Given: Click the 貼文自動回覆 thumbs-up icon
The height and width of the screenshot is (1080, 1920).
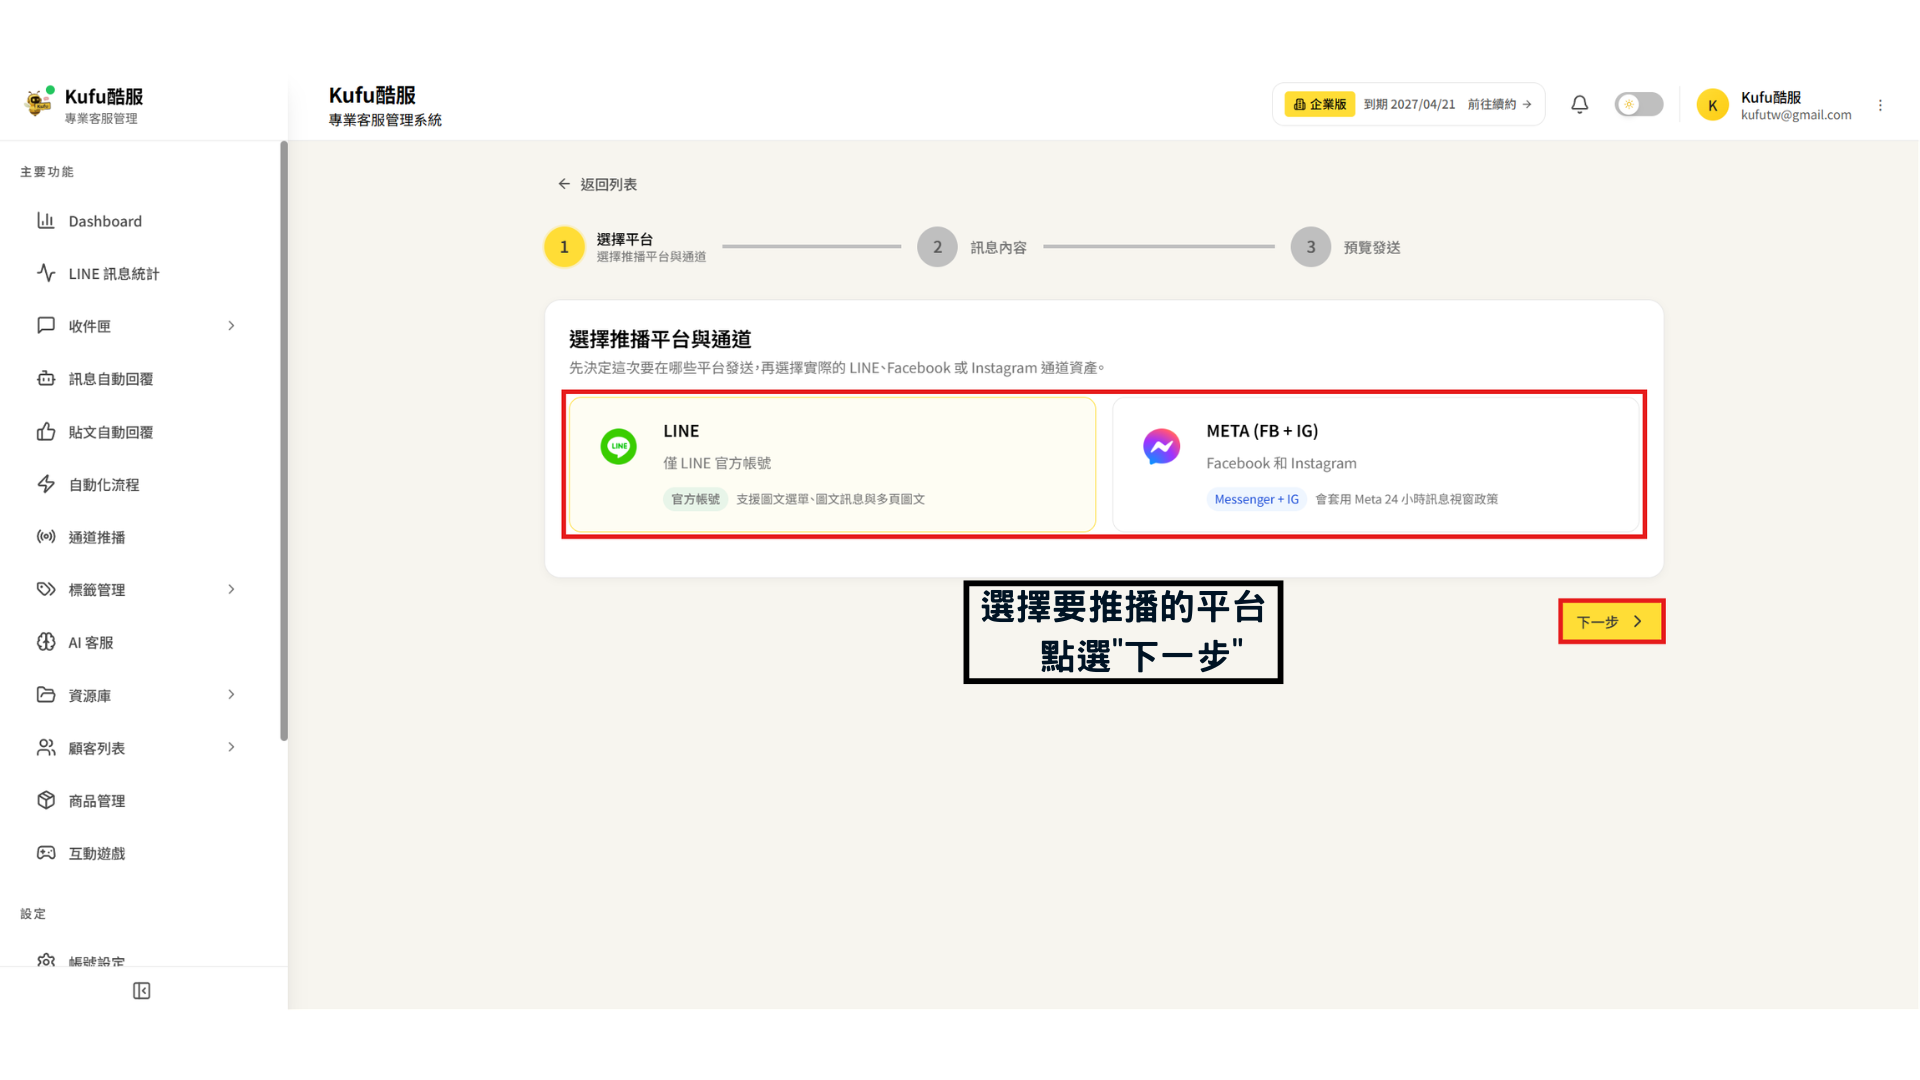Looking at the screenshot, I should [46, 431].
